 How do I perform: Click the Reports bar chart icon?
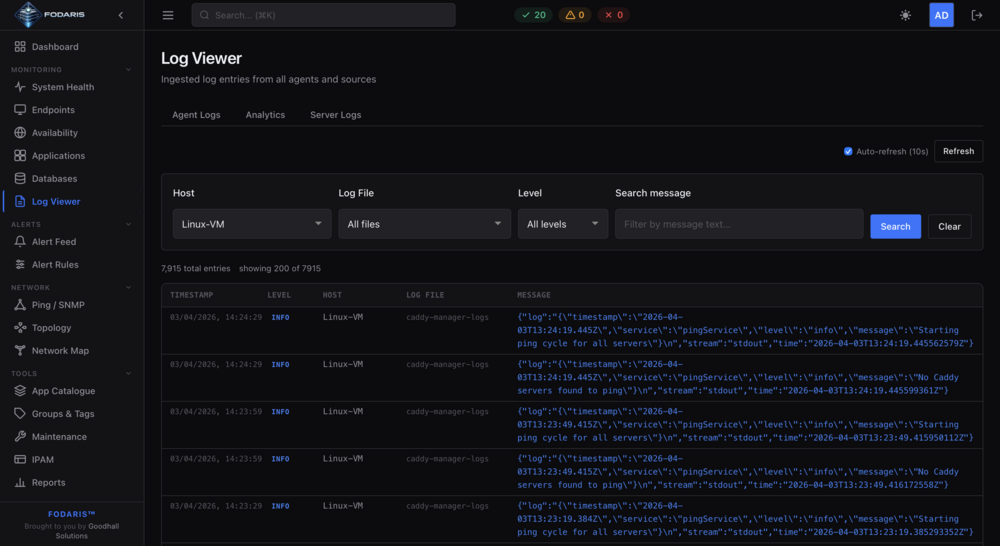pyautogui.click(x=20, y=483)
